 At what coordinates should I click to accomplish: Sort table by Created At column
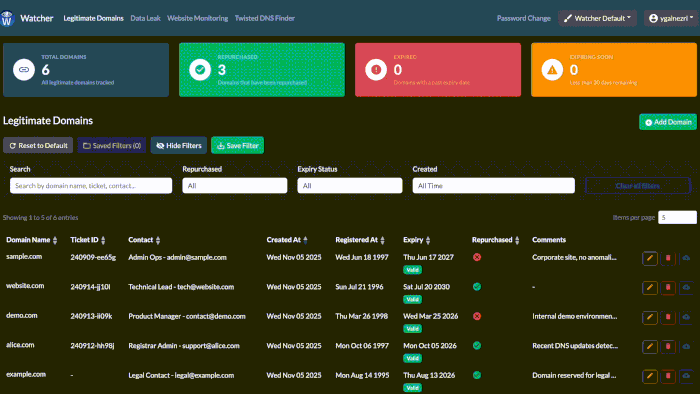pyautogui.click(x=287, y=240)
